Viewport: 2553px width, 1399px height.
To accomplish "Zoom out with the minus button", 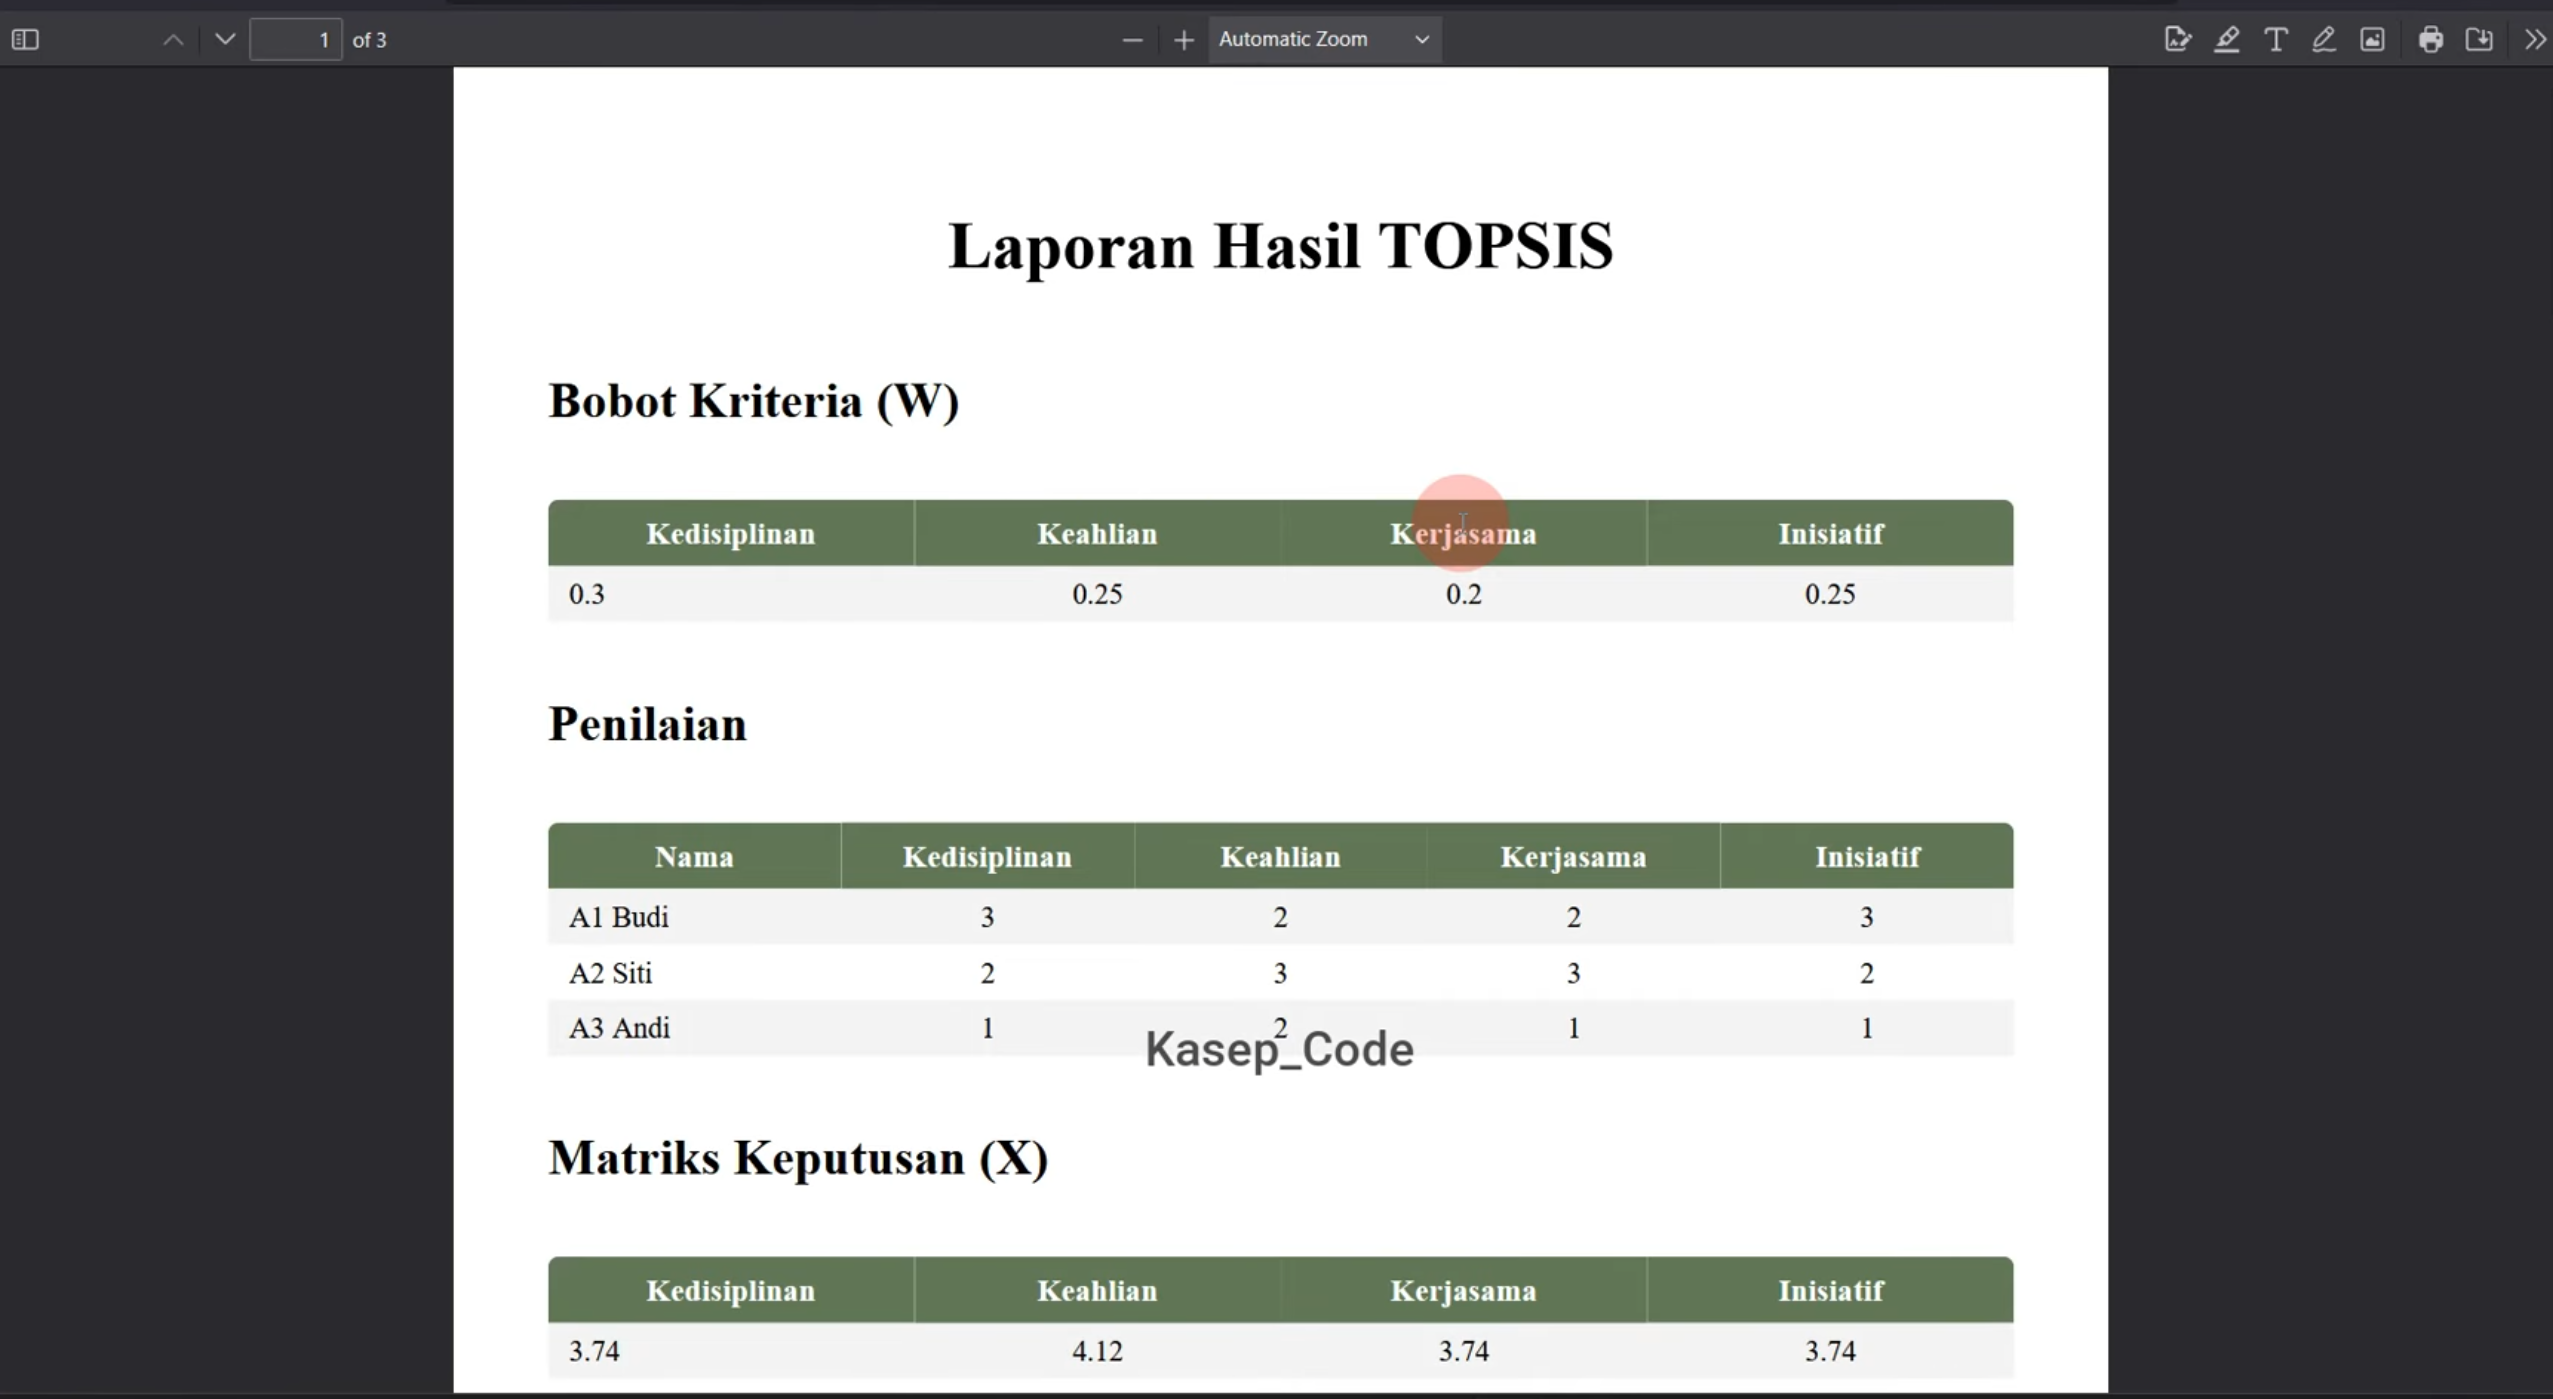I will (x=1132, y=40).
